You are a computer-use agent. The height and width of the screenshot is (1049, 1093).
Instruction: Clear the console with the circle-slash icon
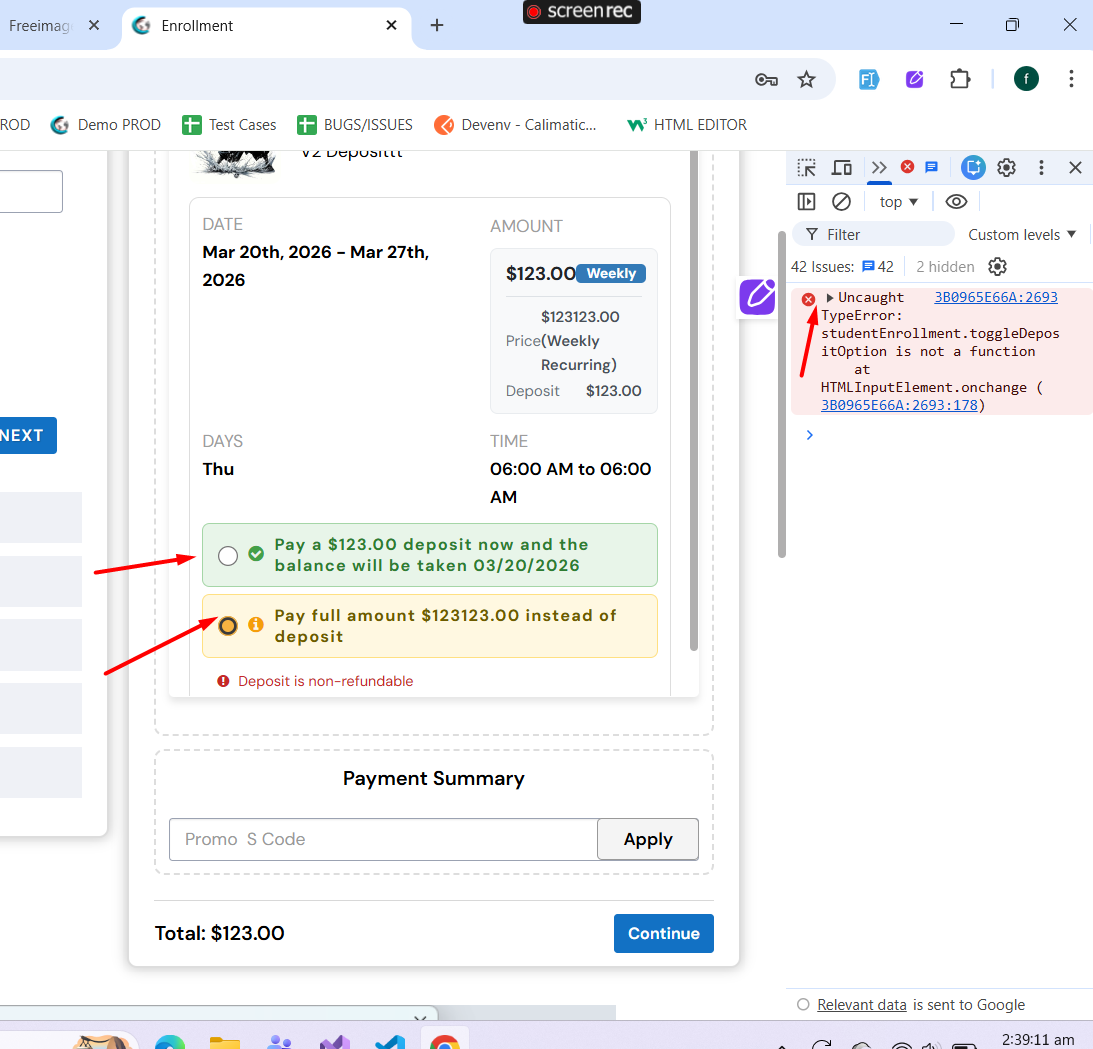841,201
